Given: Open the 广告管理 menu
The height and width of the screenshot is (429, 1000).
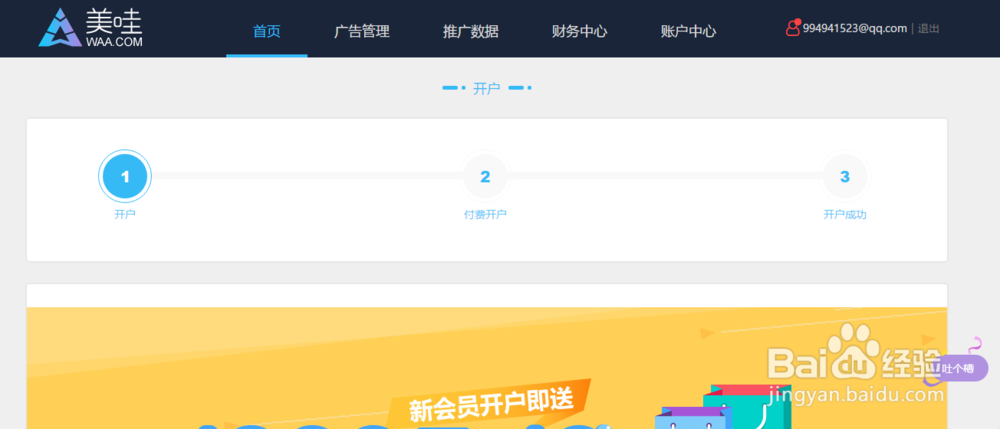Looking at the screenshot, I should pyautogui.click(x=362, y=31).
